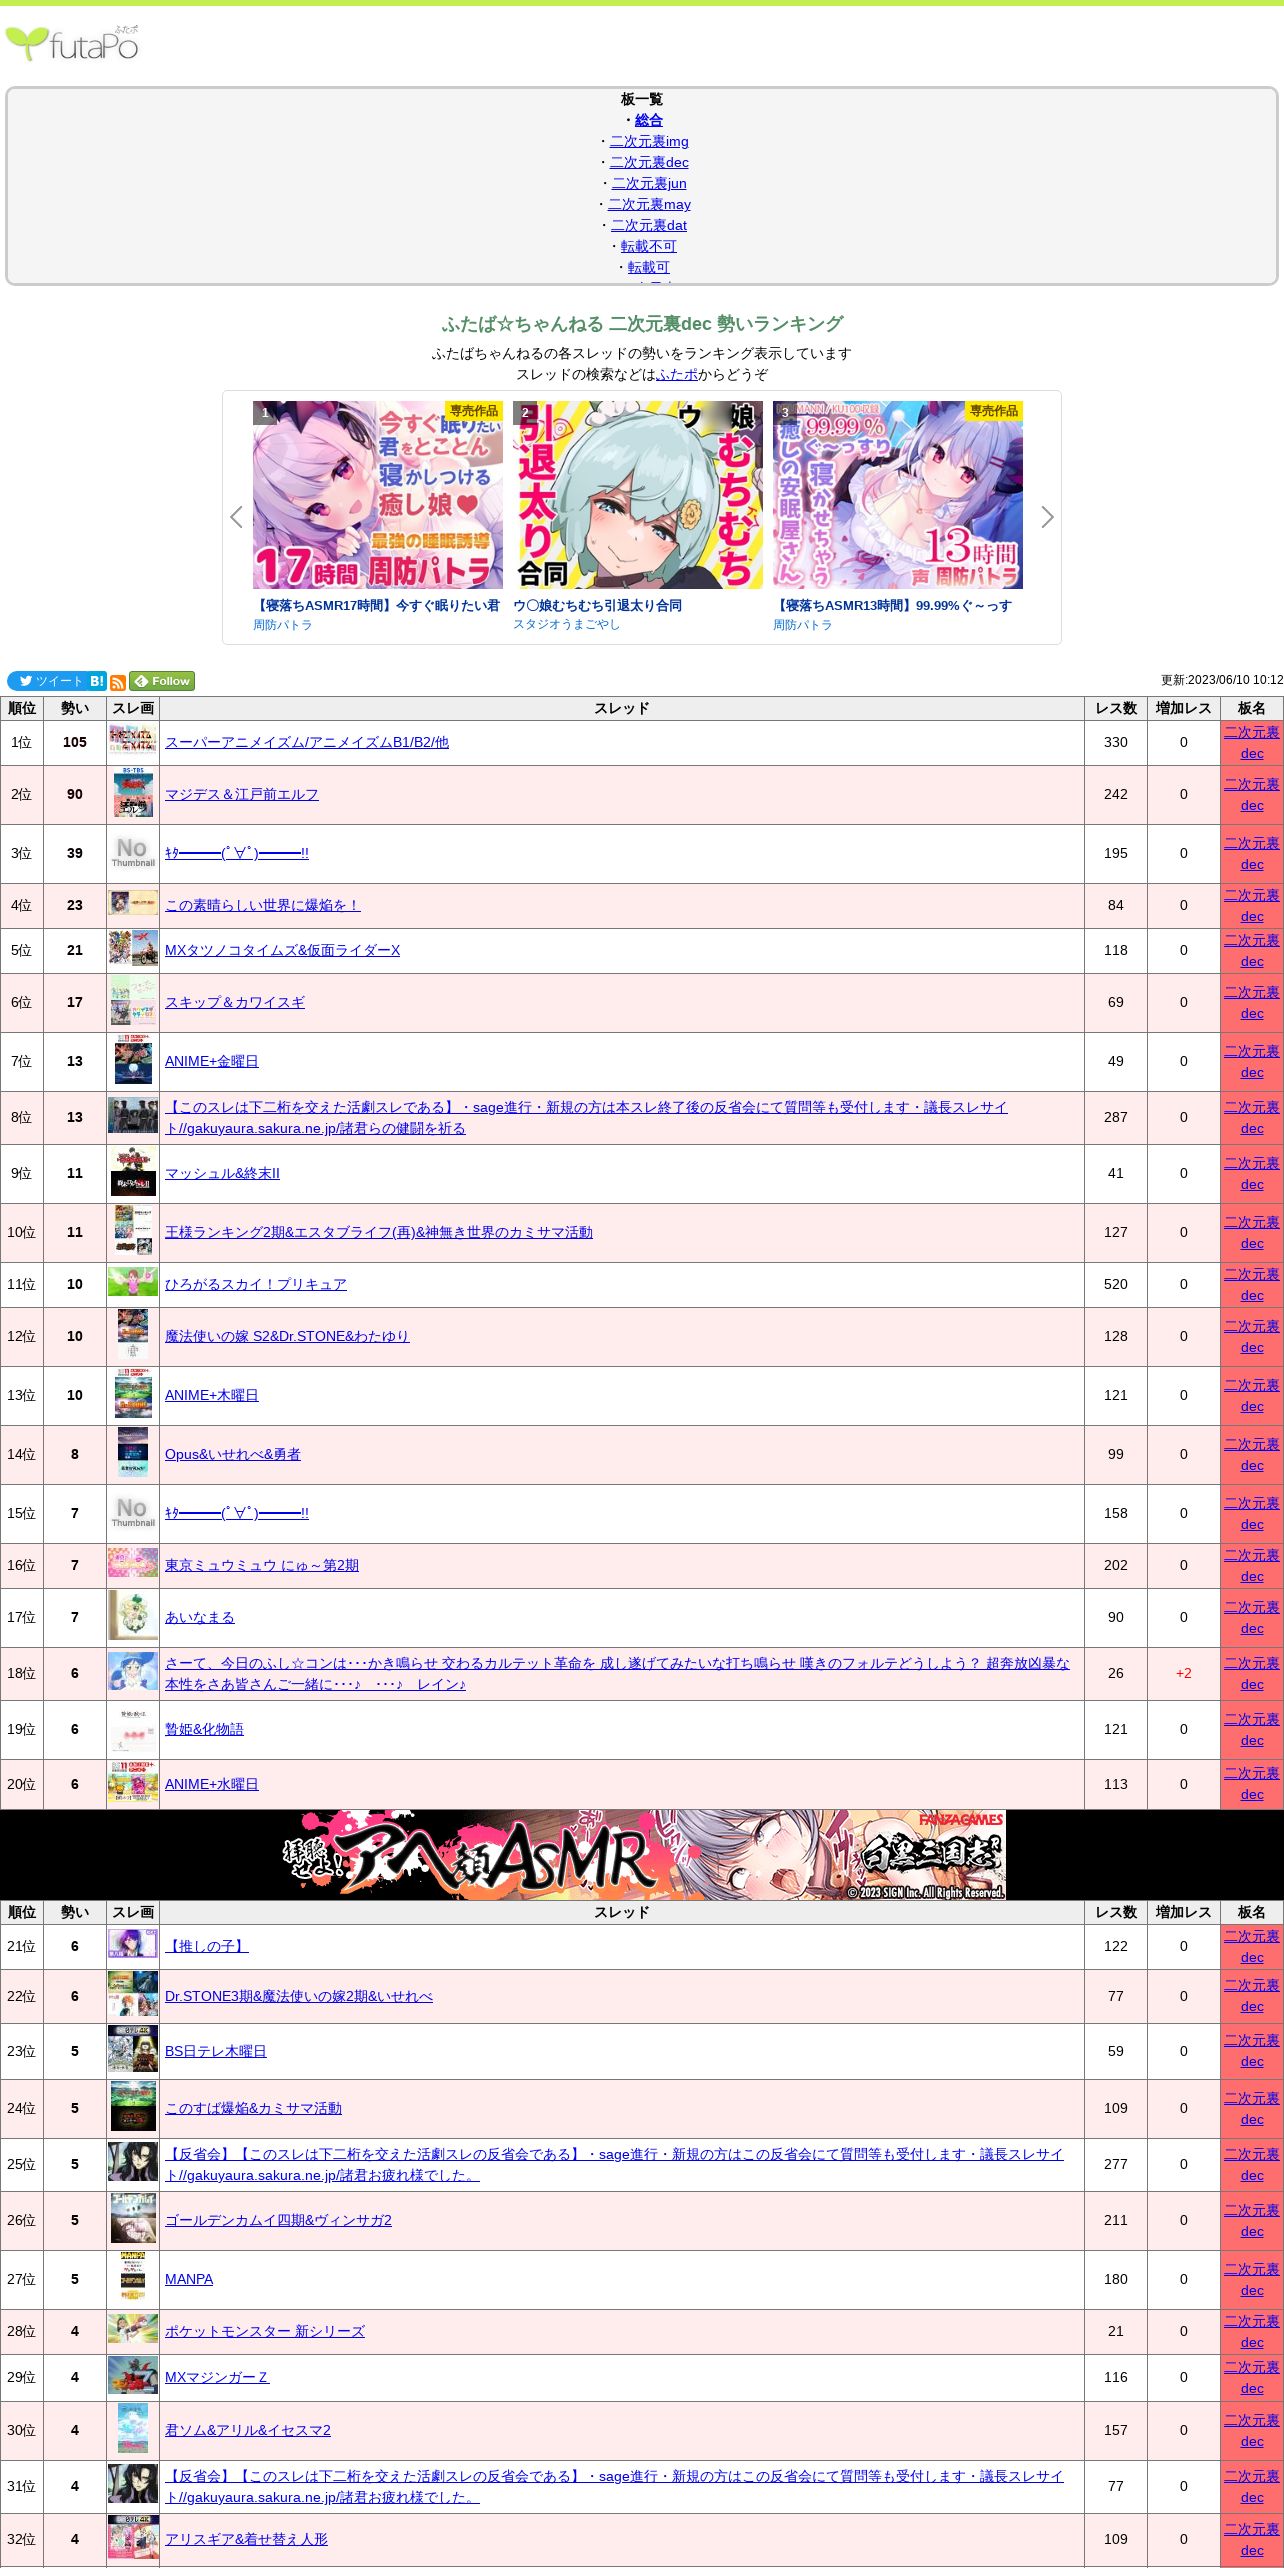Select 二次元裏may in the board list

(649, 204)
